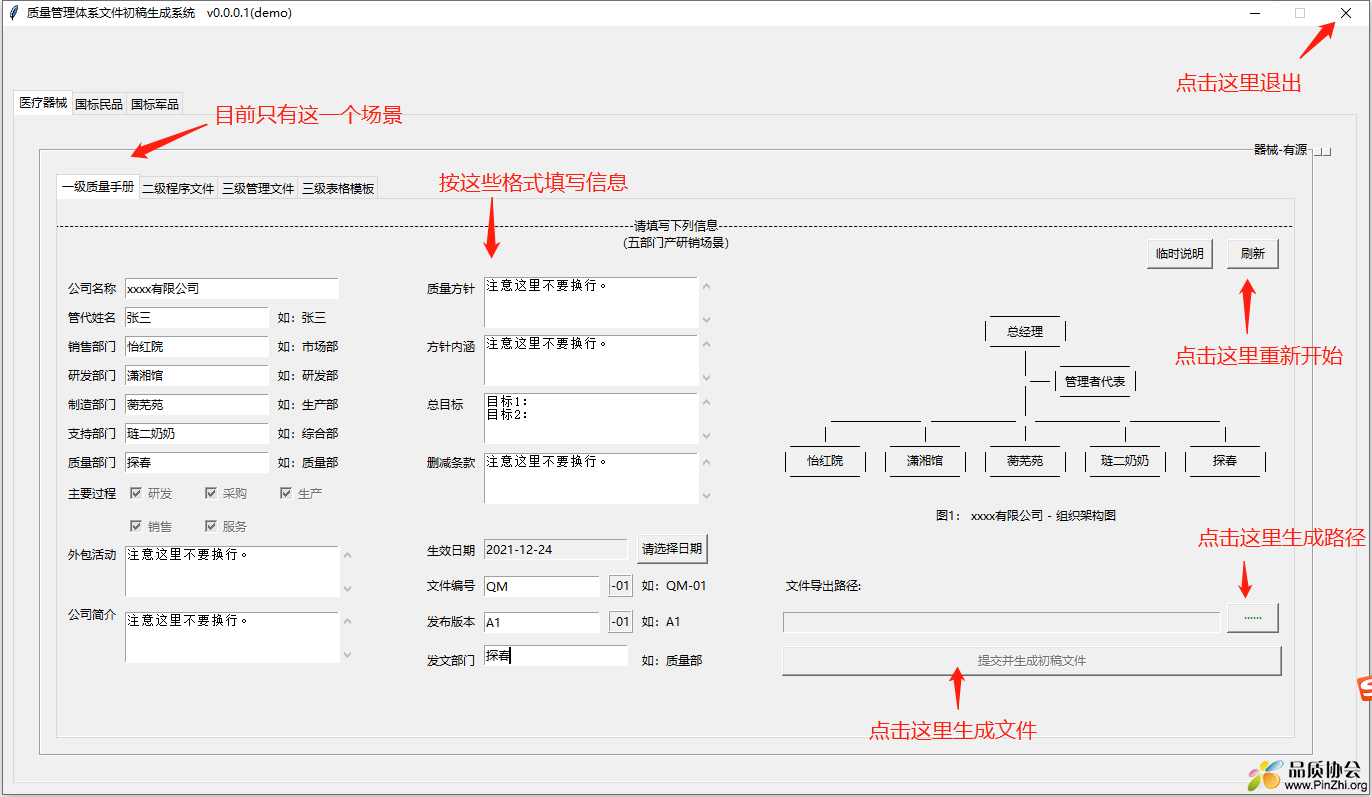1372x797 pixels.
Task: Click the 文件导出路径 output field
Action: pos(1001,622)
